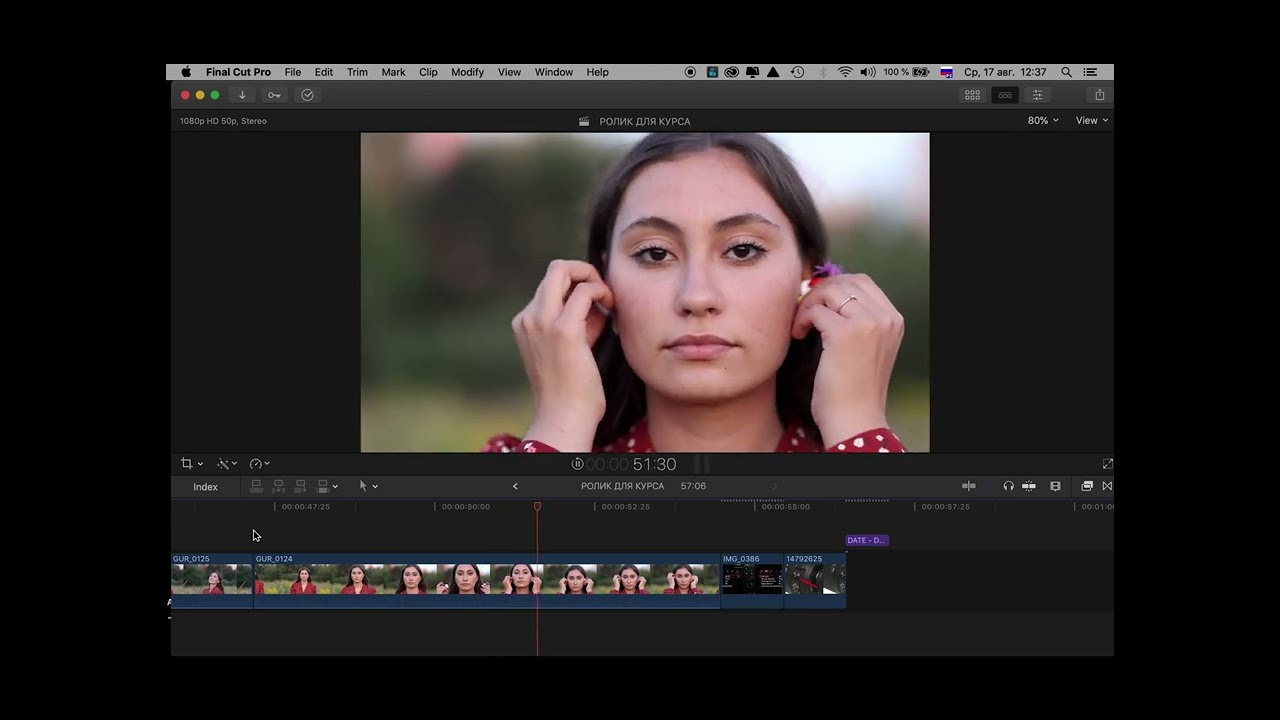Image resolution: width=1280 pixels, height=720 pixels.
Task: Toggle the inspector panel visibility
Action: (1038, 95)
